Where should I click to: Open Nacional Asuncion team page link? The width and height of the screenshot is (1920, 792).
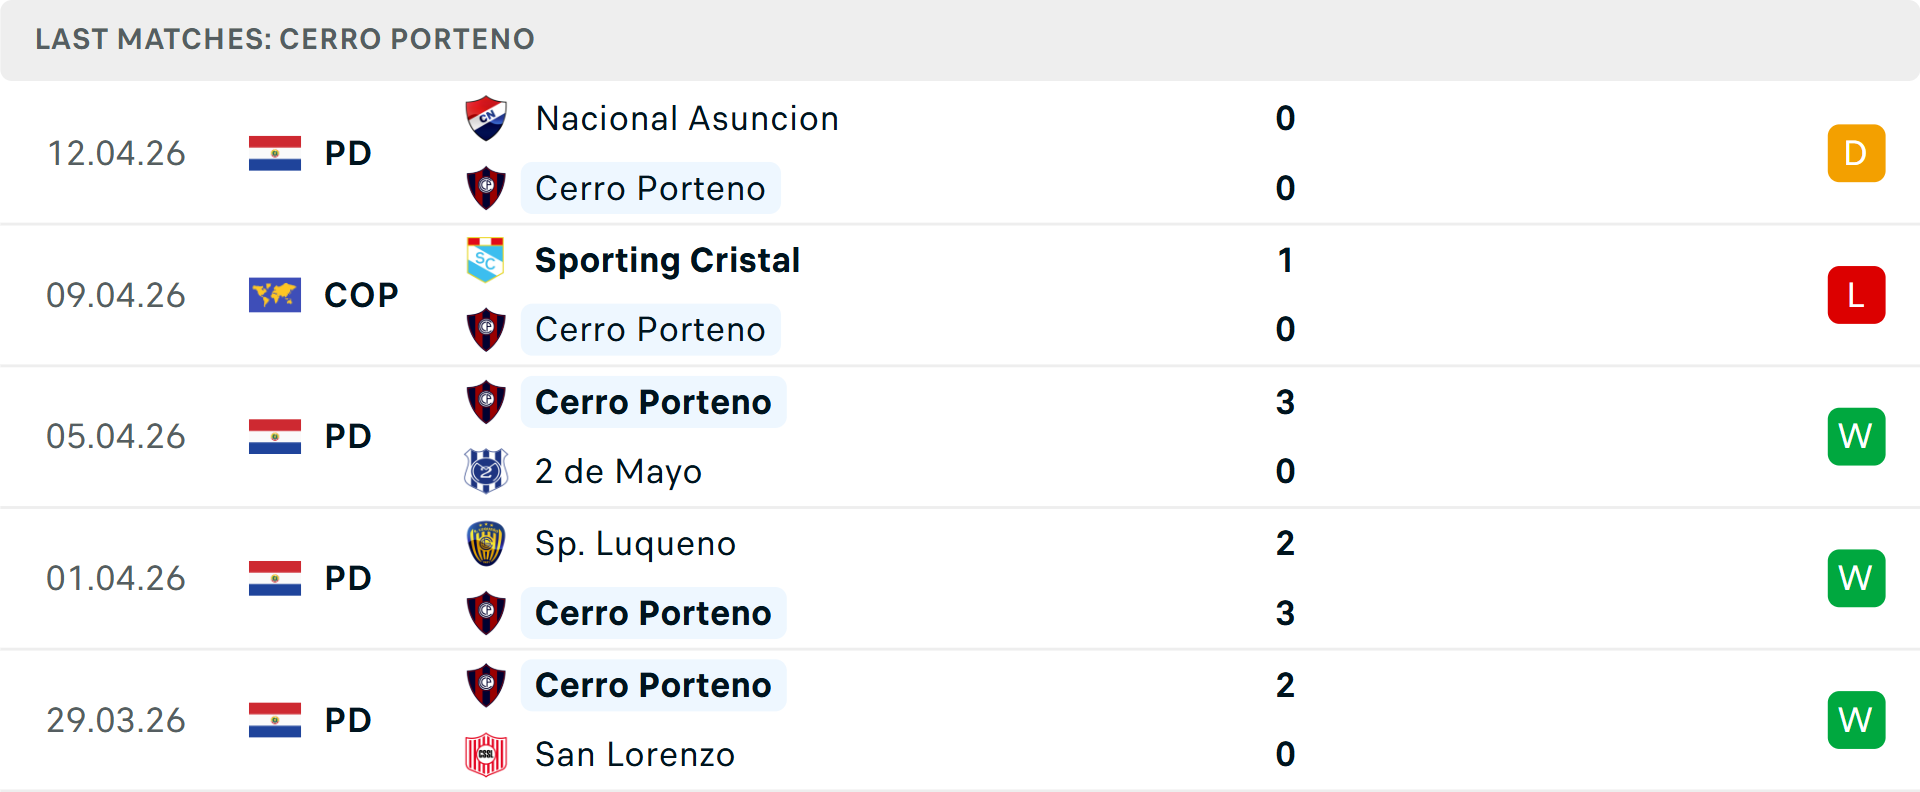(x=687, y=118)
